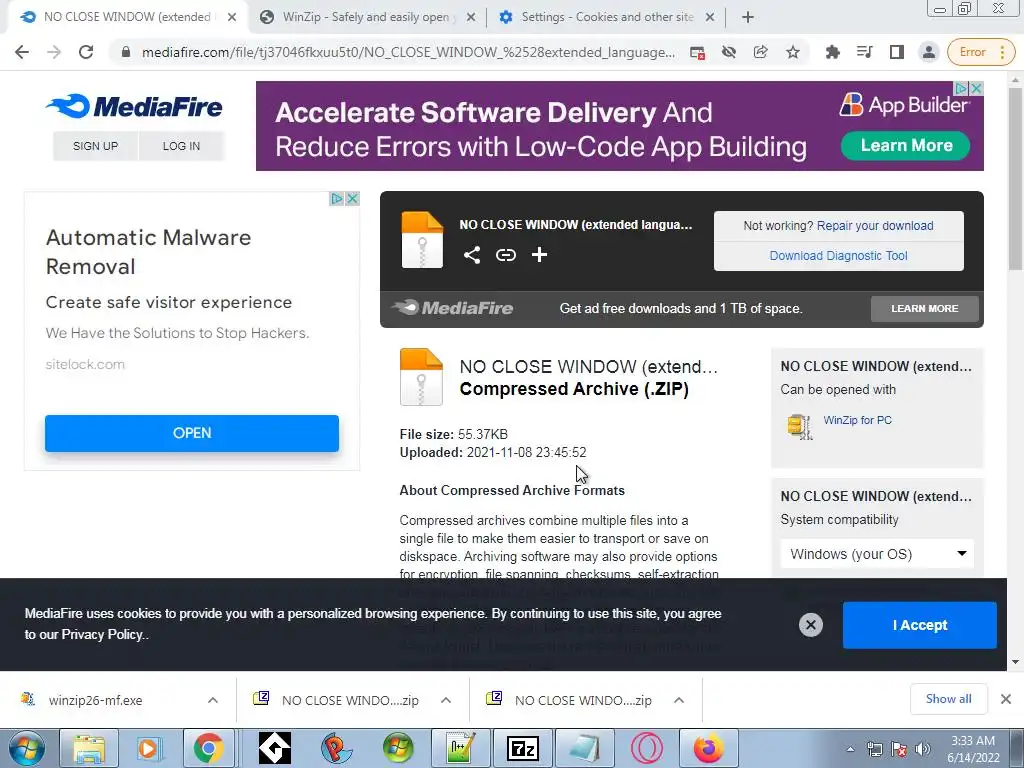Click the share page icon in address bar
The image size is (1024, 768).
pos(761,52)
